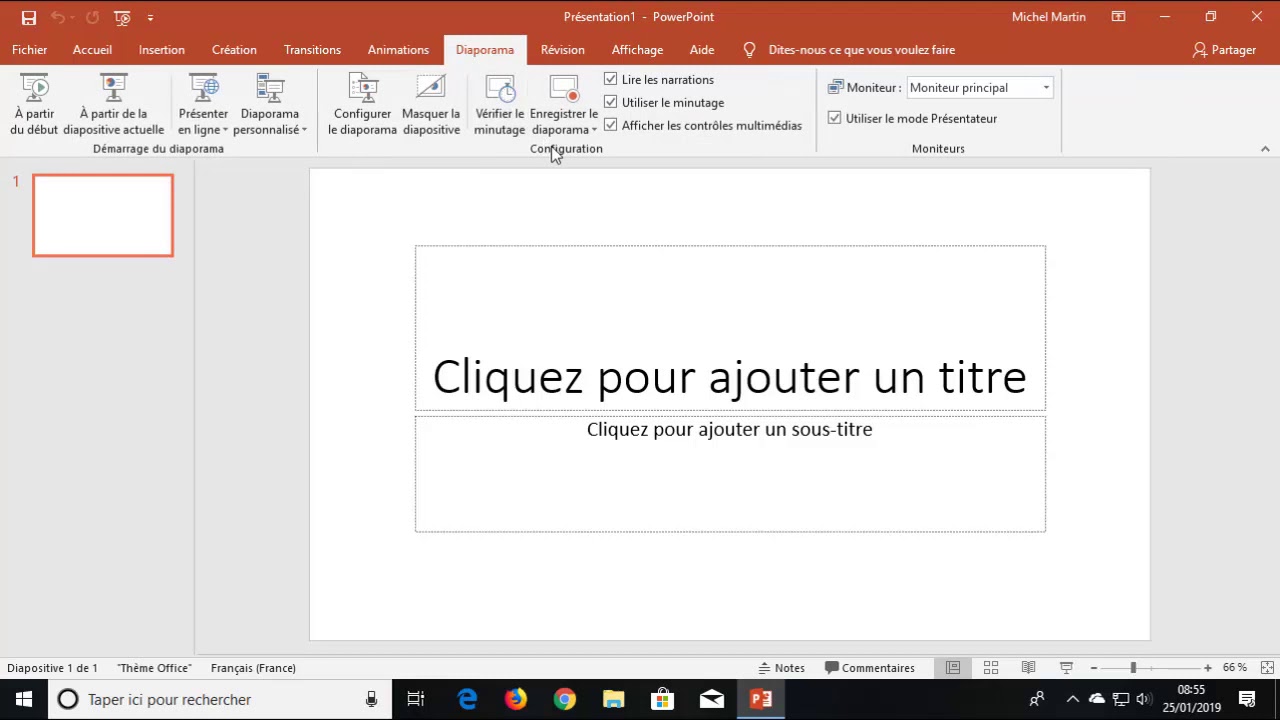Launch Microsoft Edge from the taskbar
This screenshot has height=720, width=1280.
coord(468,700)
